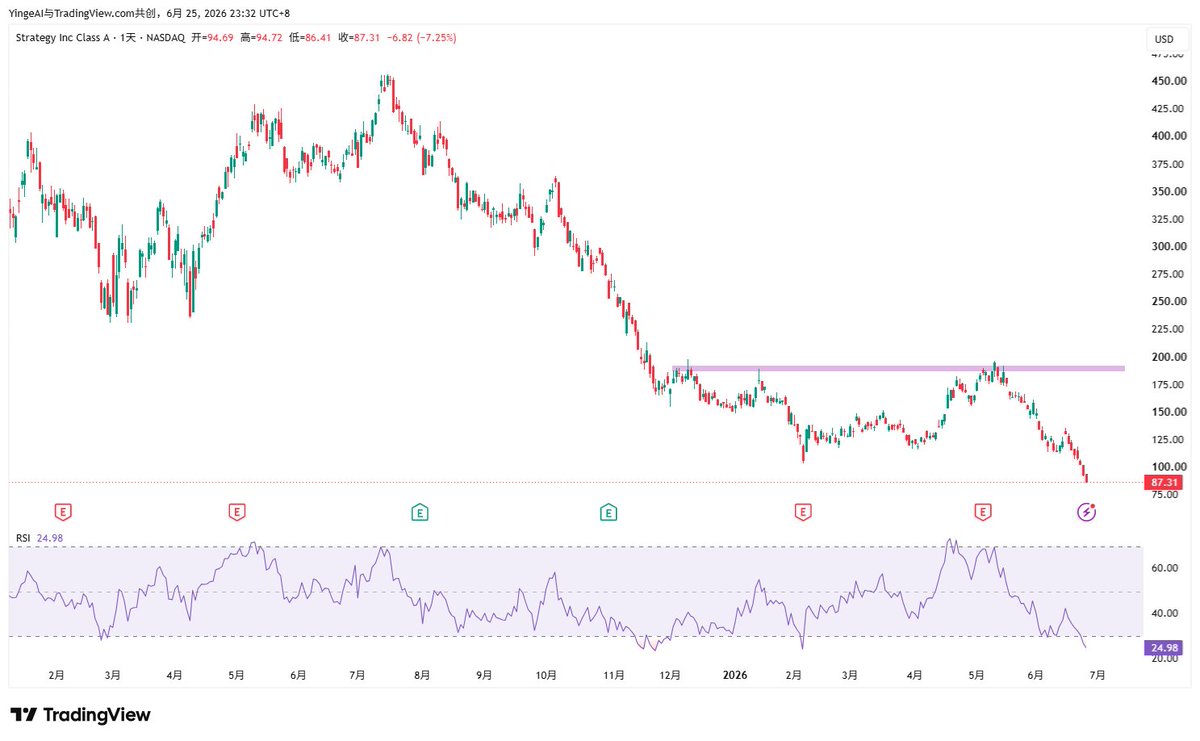Click the 10月 label on the time axis
The height and width of the screenshot is (741, 1200).
tap(546, 676)
